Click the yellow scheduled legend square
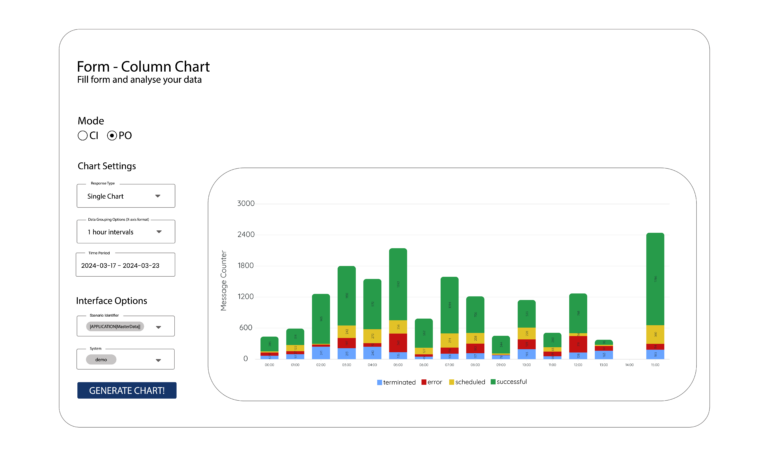Image resolution: width=768 pixels, height=453 pixels. coord(451,382)
